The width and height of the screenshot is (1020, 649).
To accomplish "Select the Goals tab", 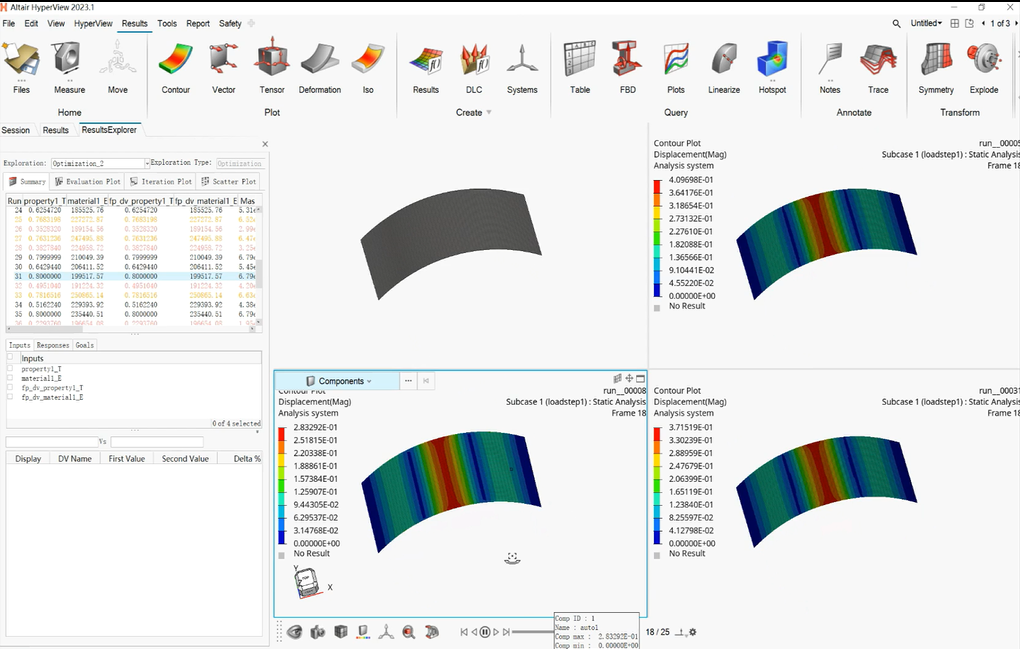I will (85, 345).
